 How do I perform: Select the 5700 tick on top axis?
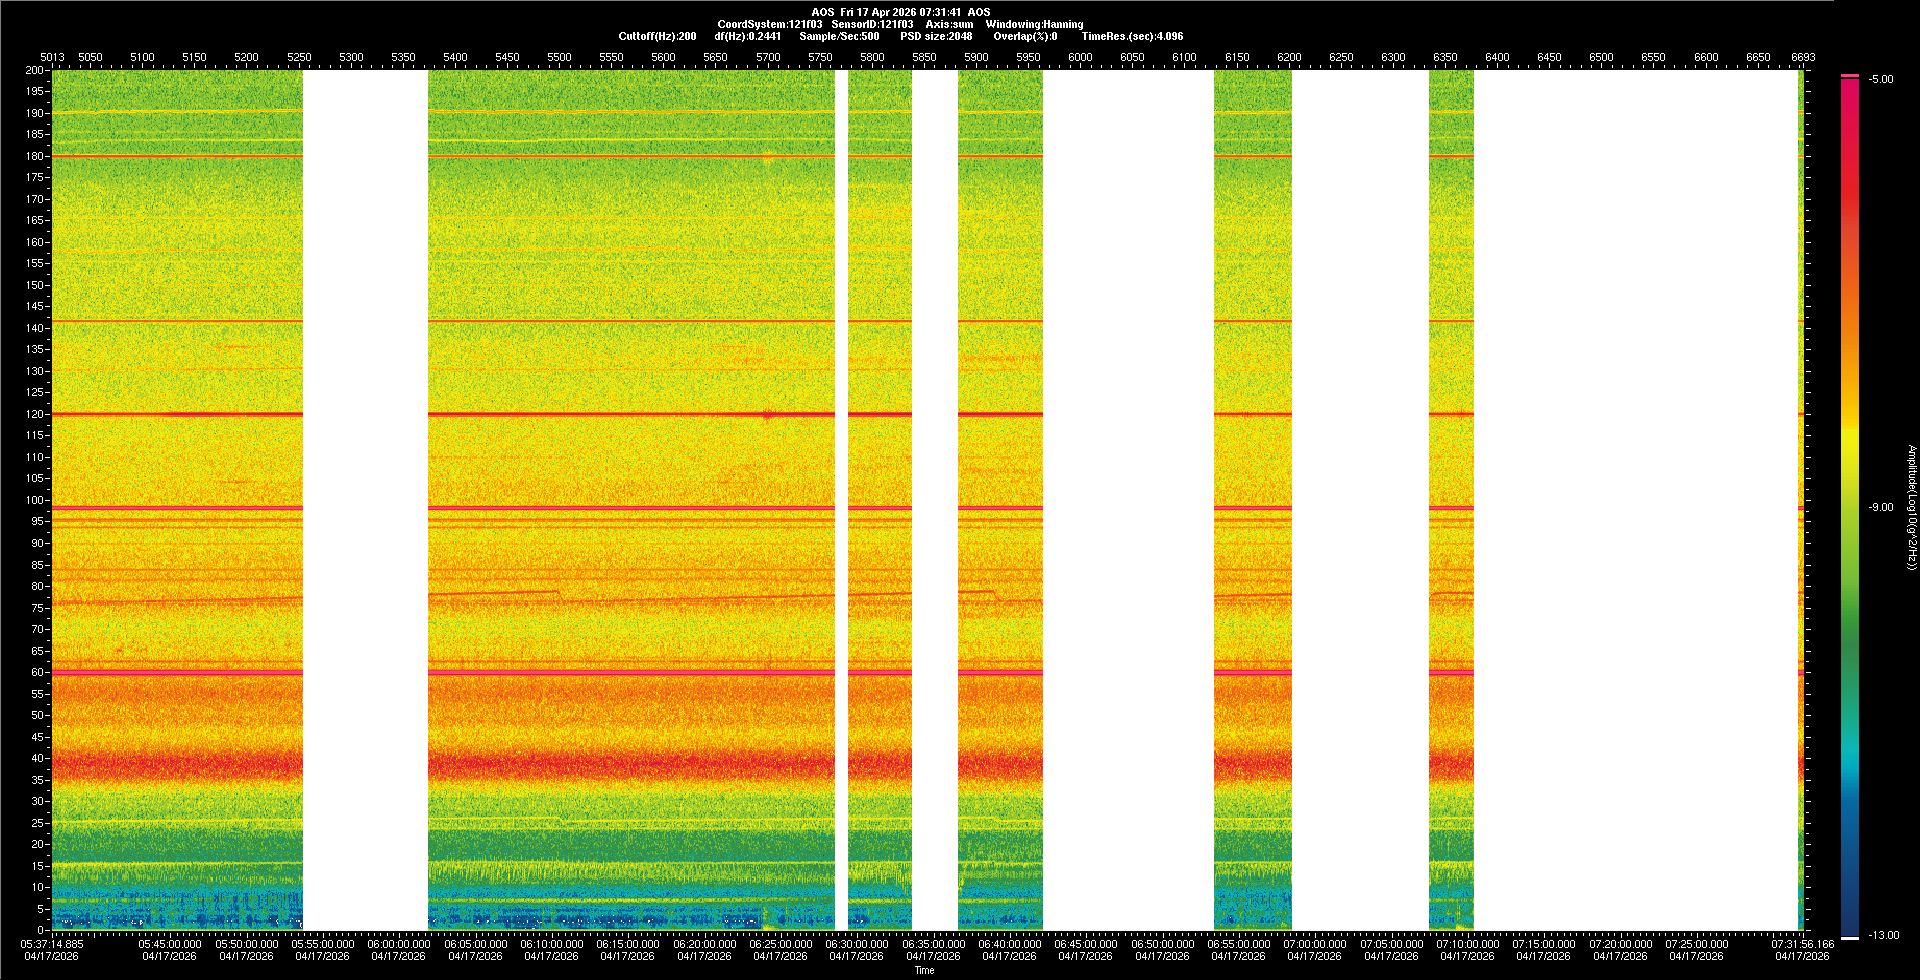point(768,58)
